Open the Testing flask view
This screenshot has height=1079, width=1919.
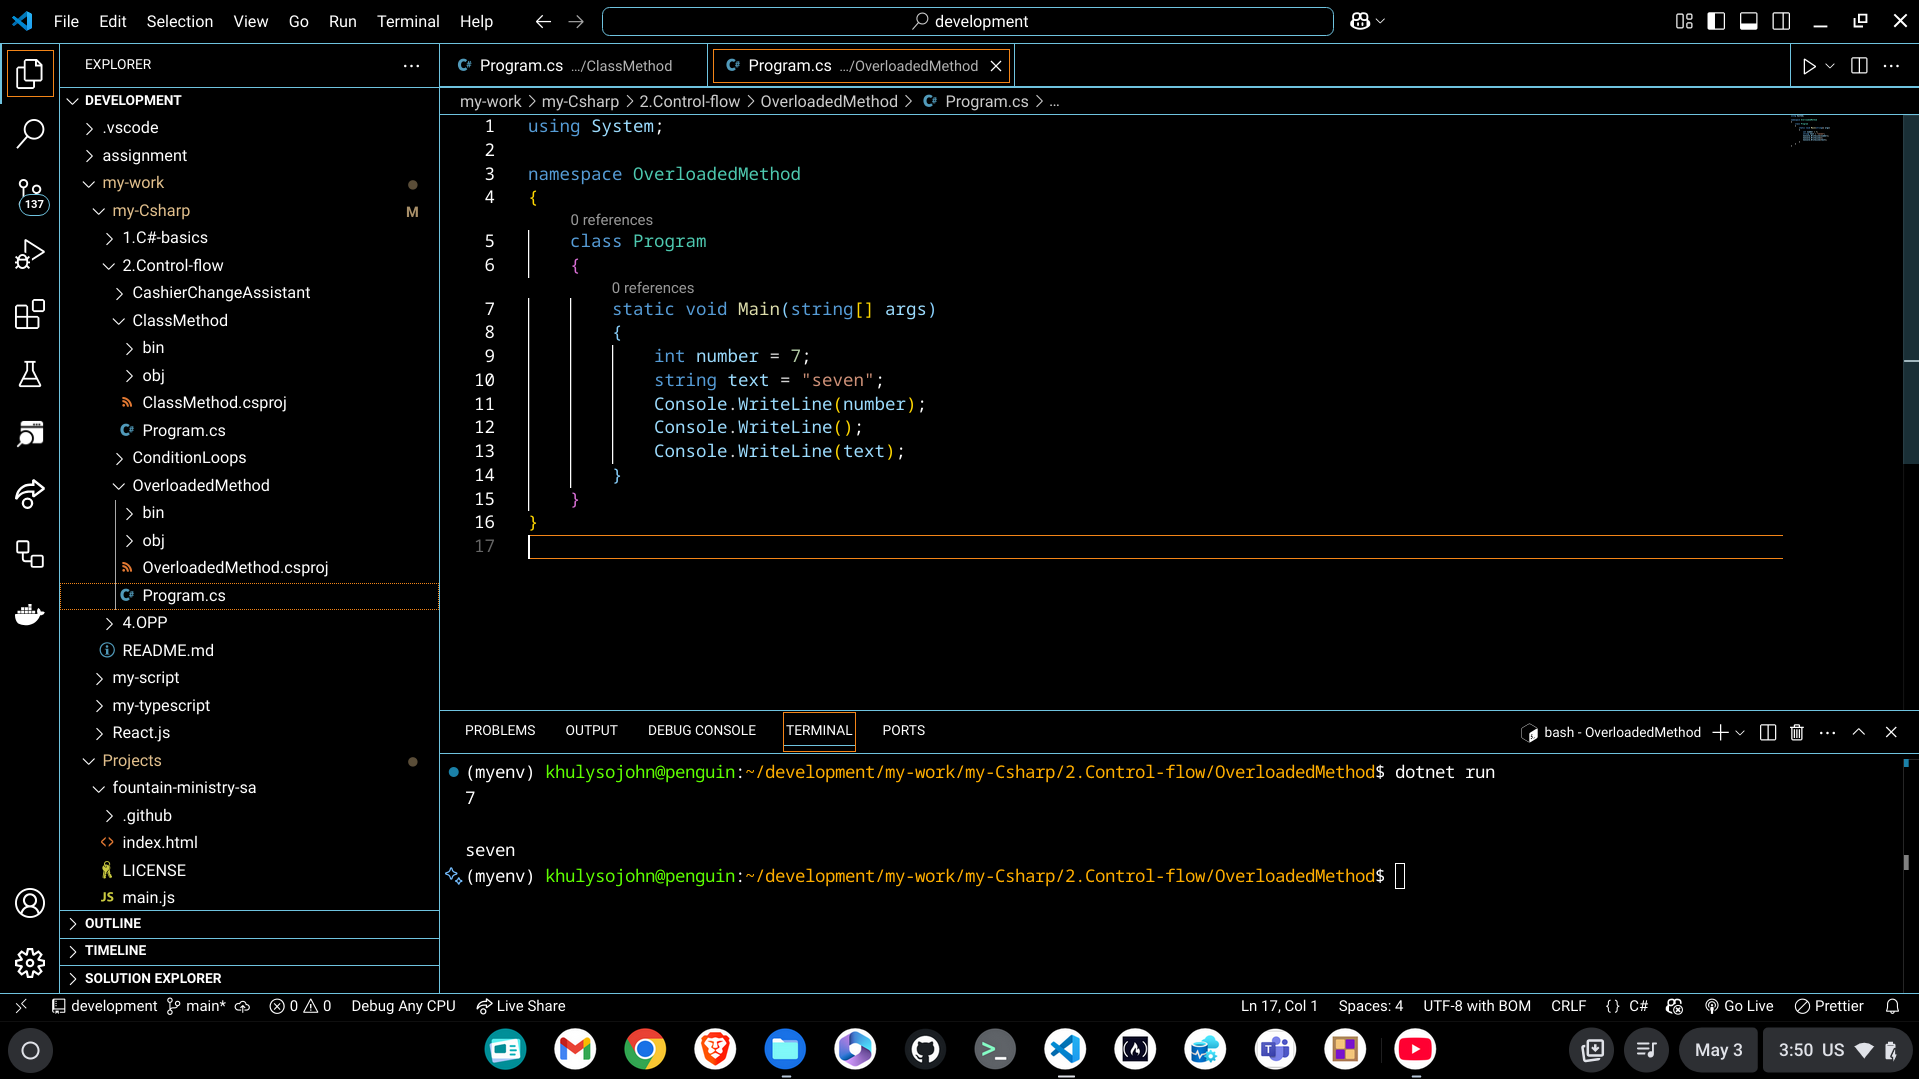click(30, 374)
